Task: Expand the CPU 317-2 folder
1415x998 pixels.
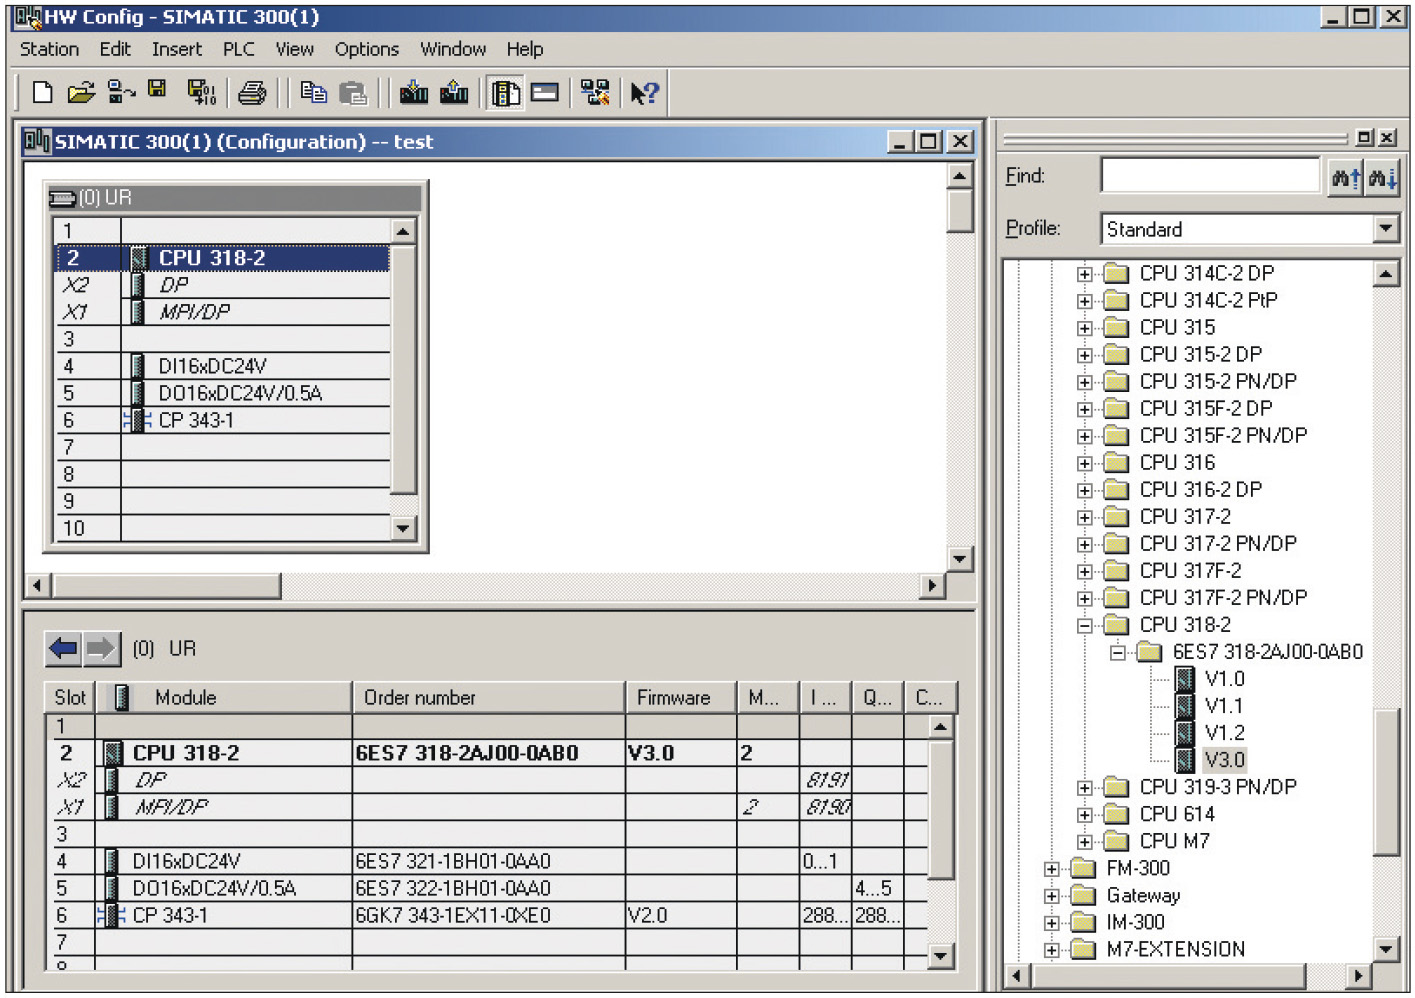Action: 1085,517
